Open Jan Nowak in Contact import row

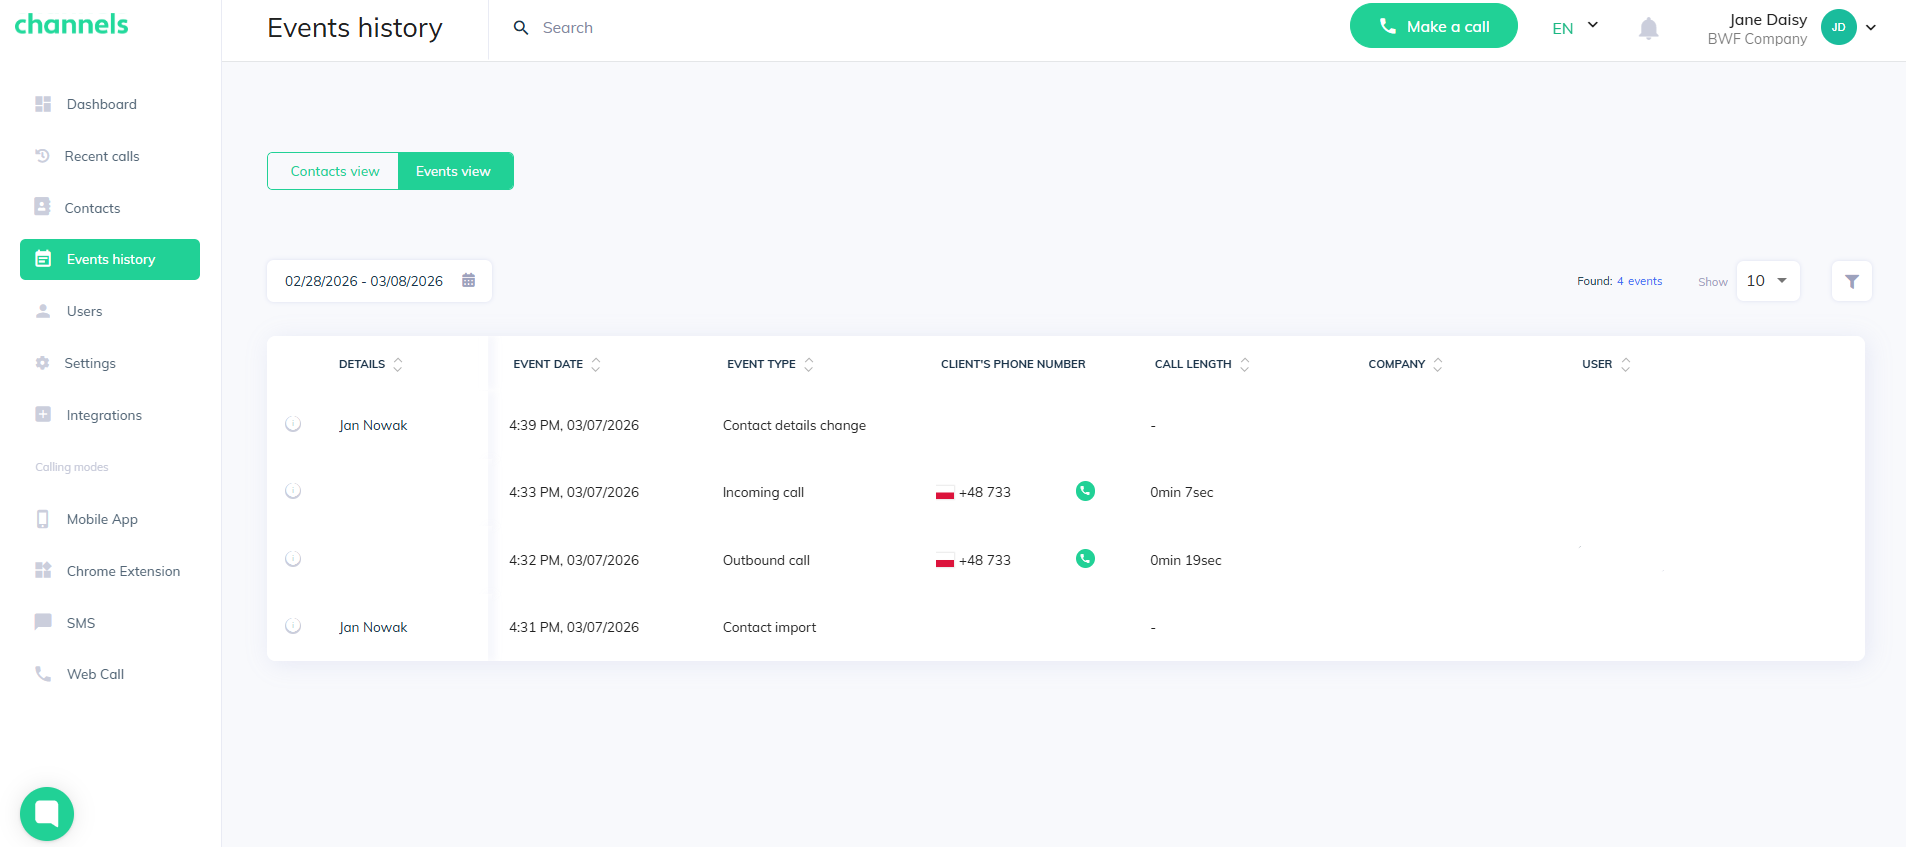(373, 627)
